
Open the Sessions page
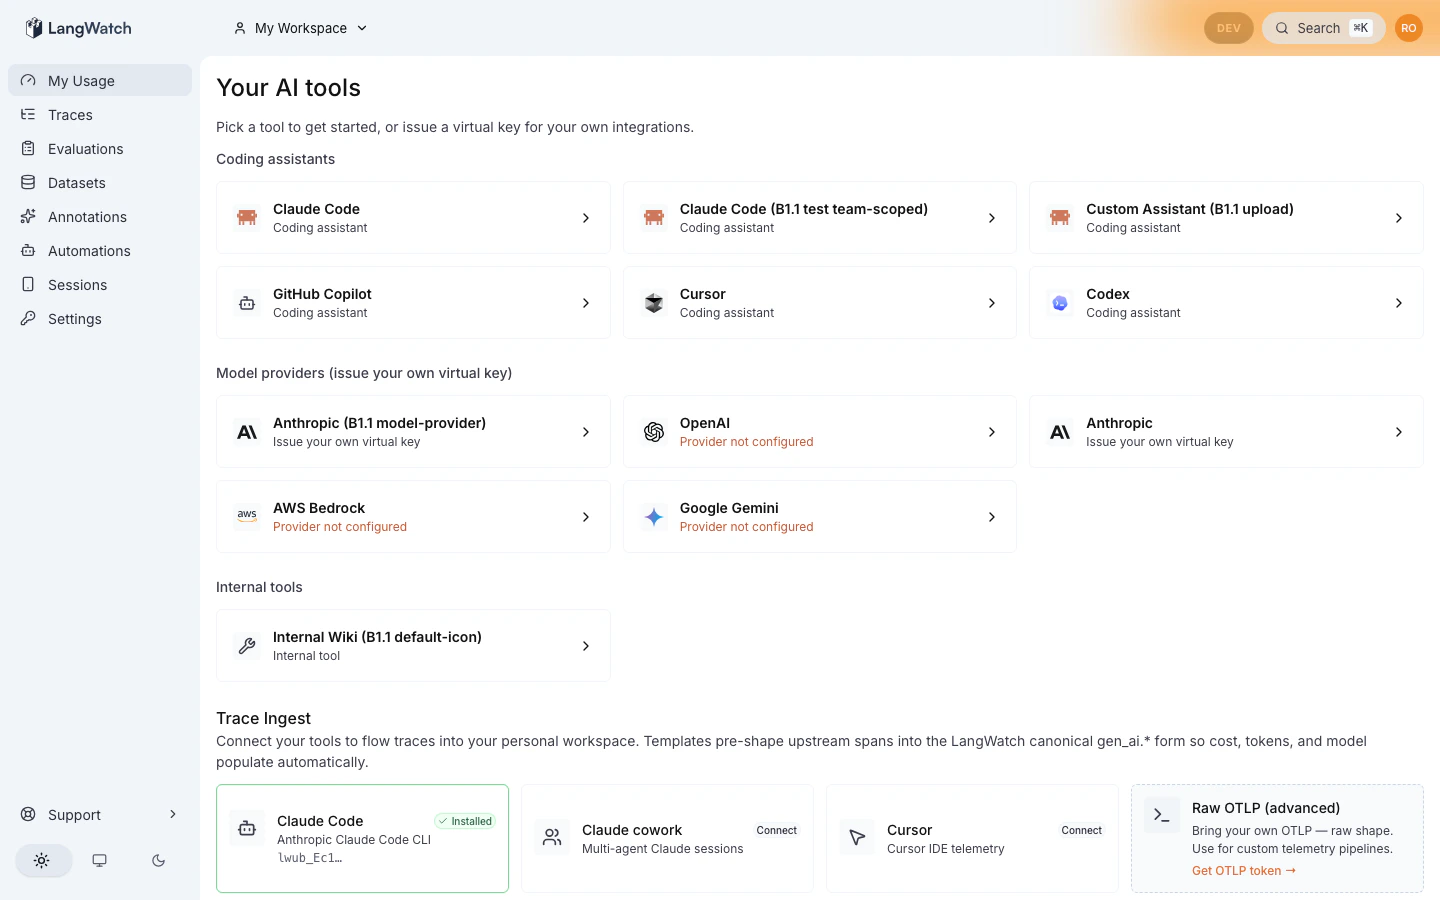(x=100, y=285)
